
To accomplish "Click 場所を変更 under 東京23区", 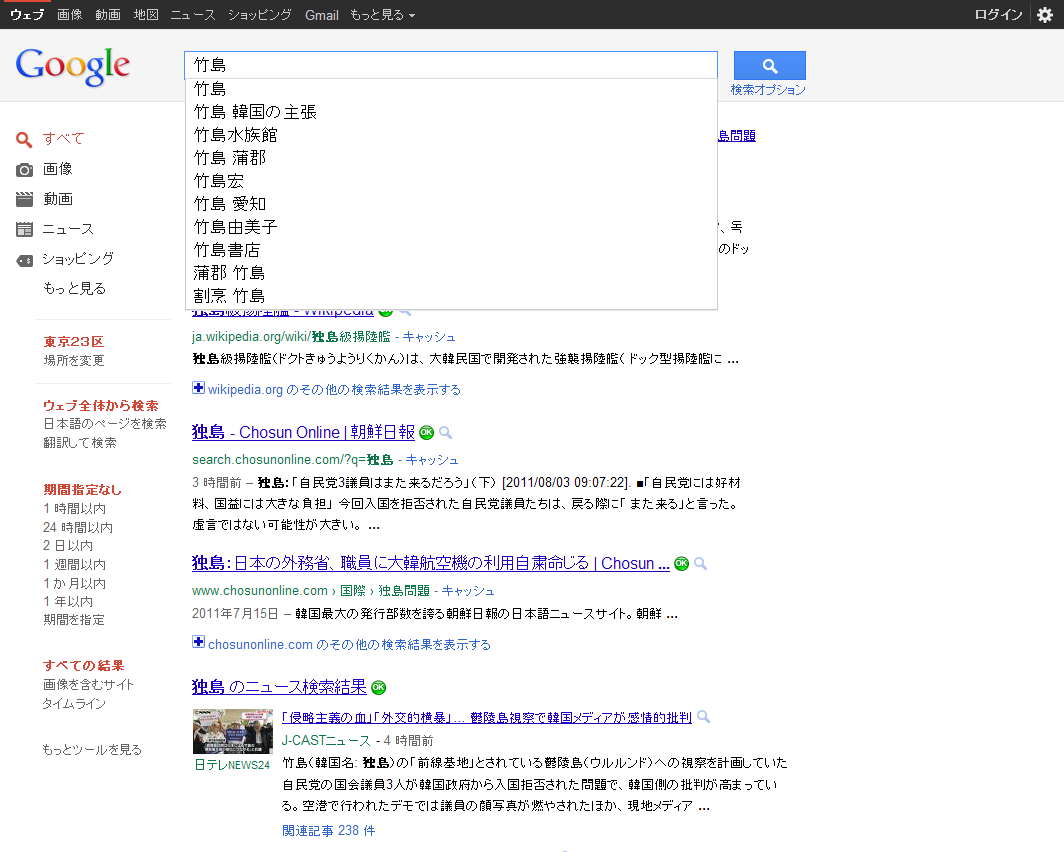I will pos(74,360).
